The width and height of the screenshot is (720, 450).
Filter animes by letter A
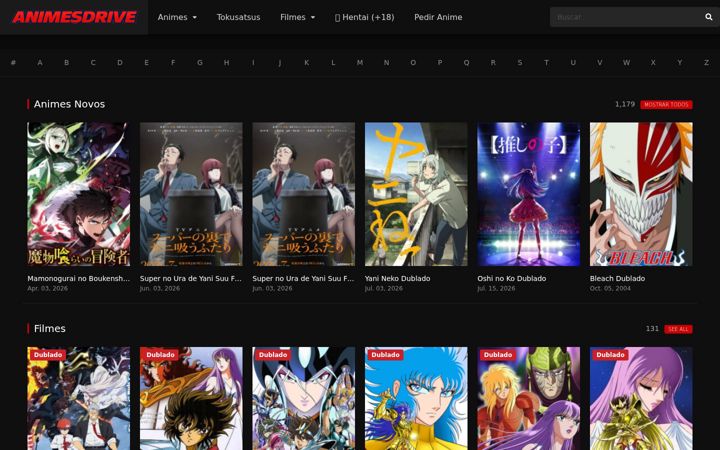pyautogui.click(x=40, y=62)
